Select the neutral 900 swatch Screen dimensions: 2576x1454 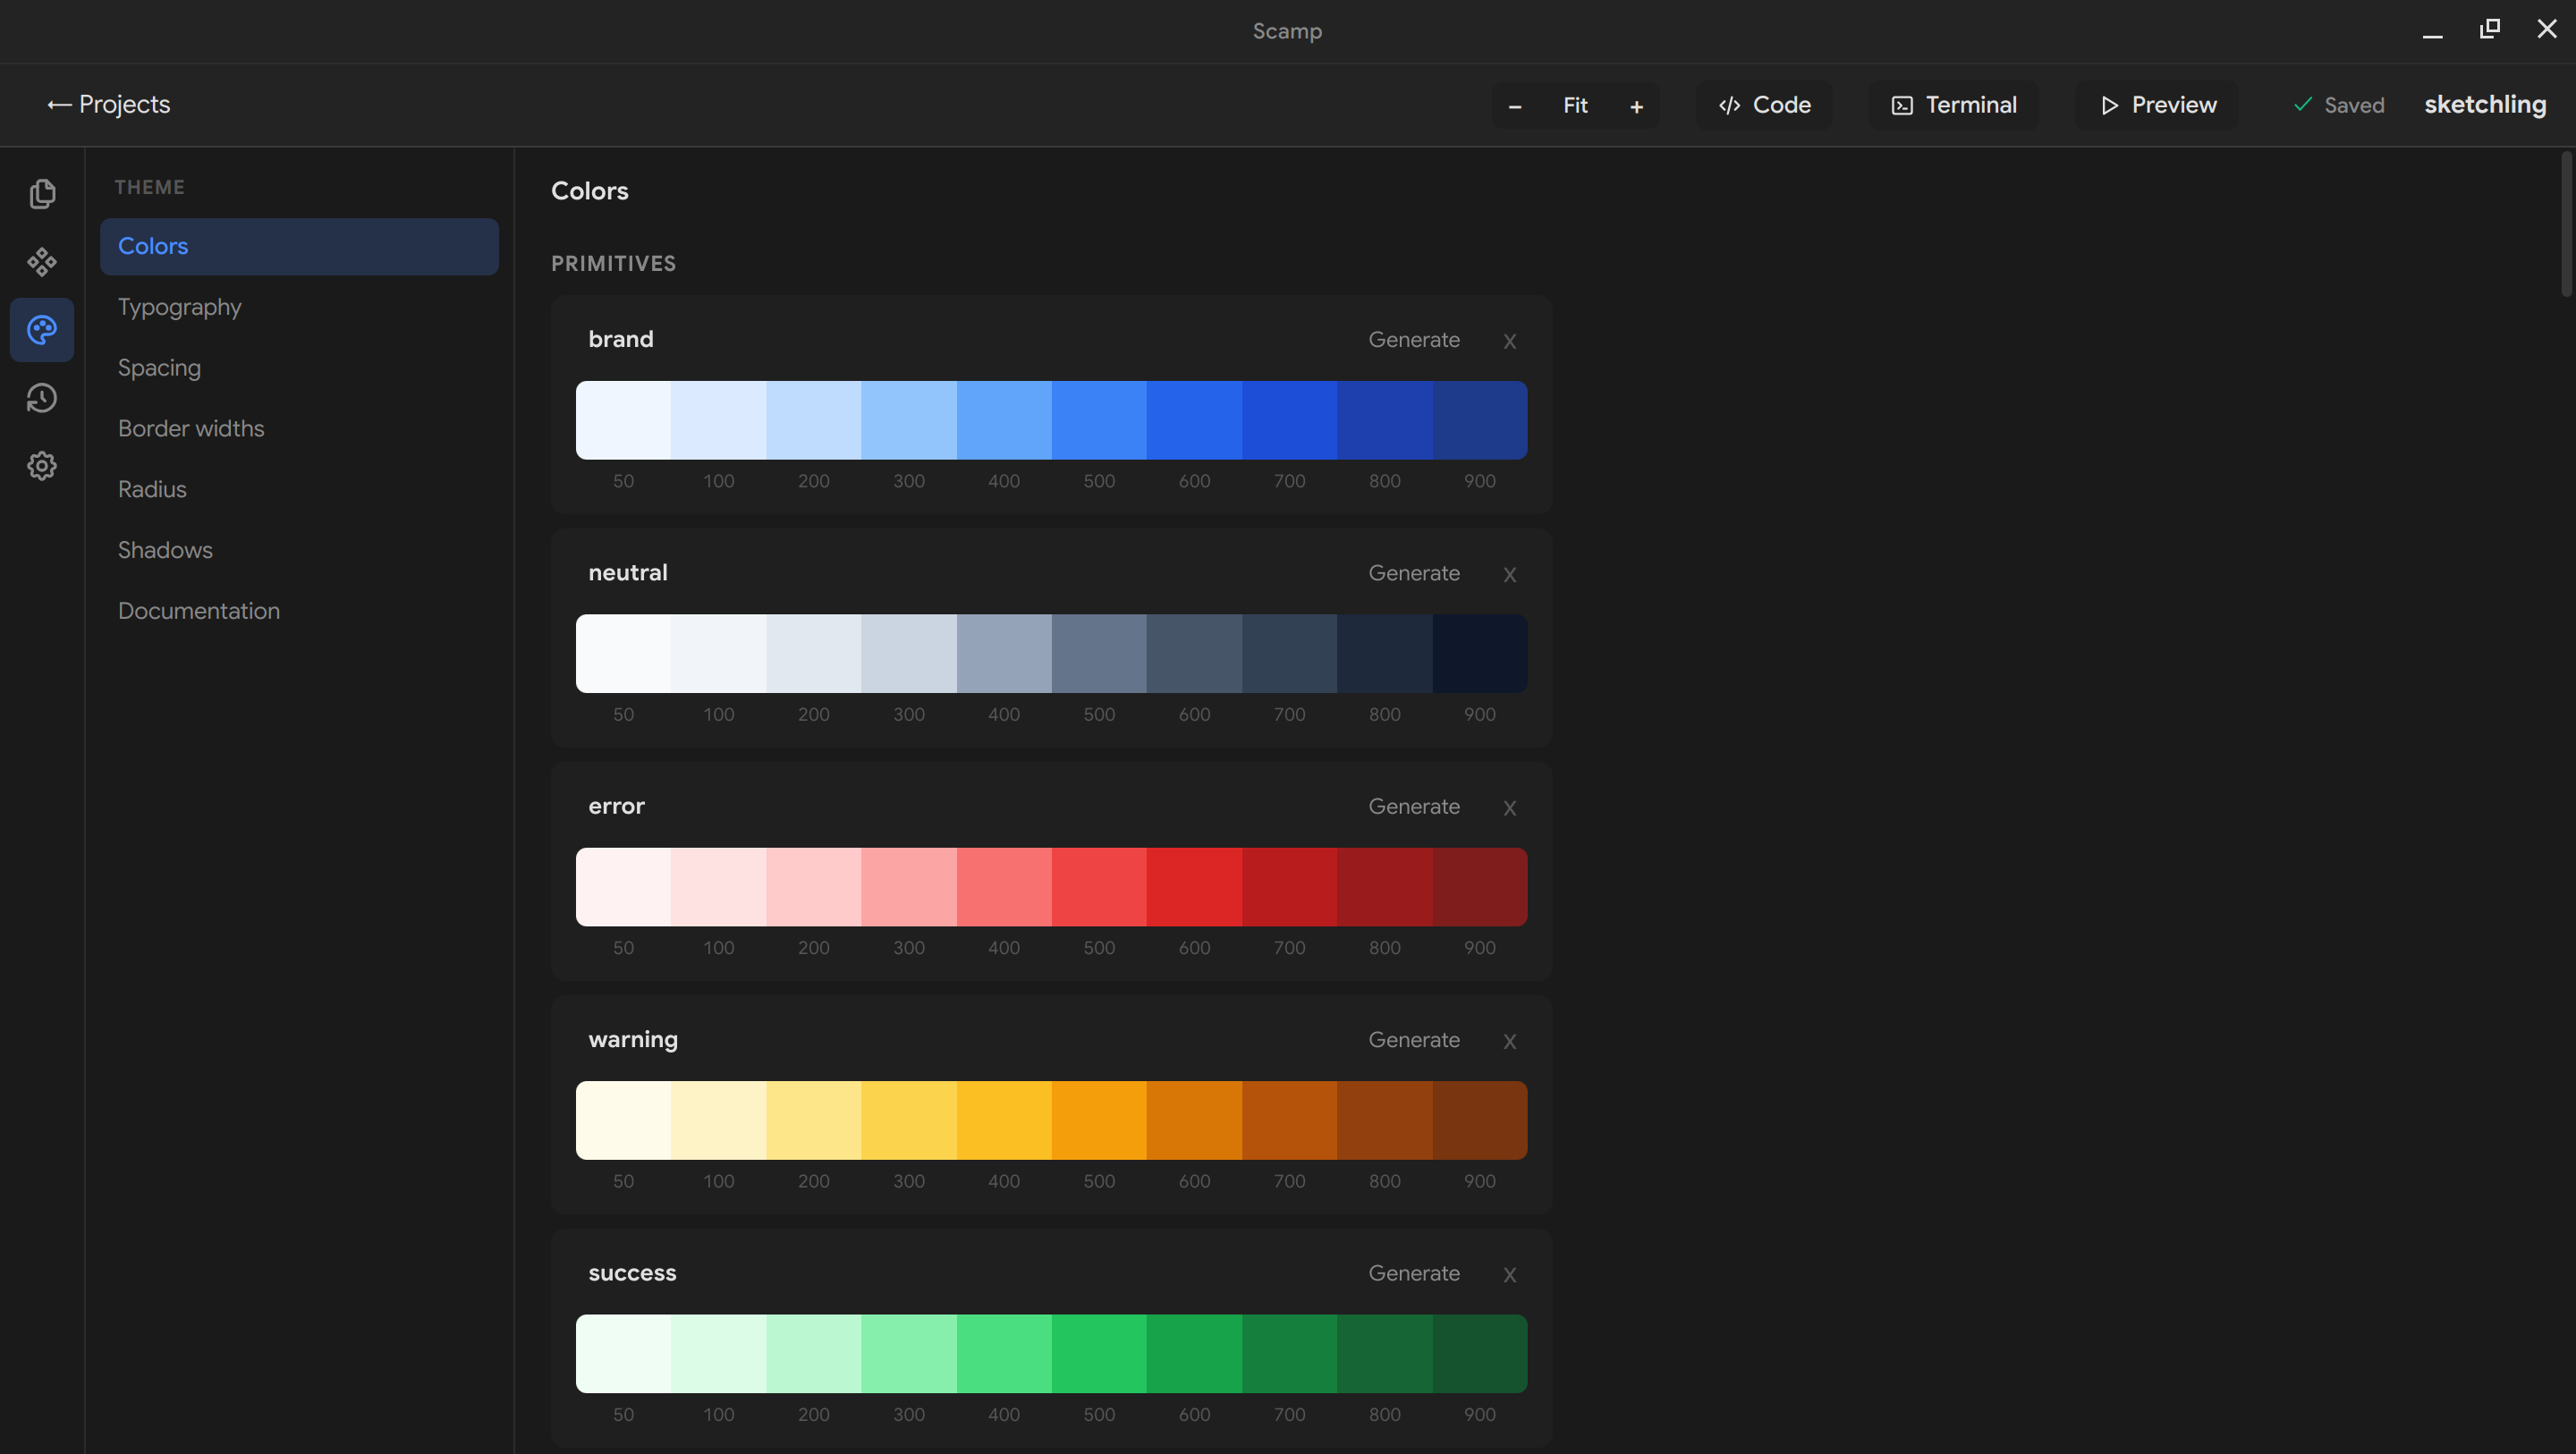click(x=1480, y=653)
